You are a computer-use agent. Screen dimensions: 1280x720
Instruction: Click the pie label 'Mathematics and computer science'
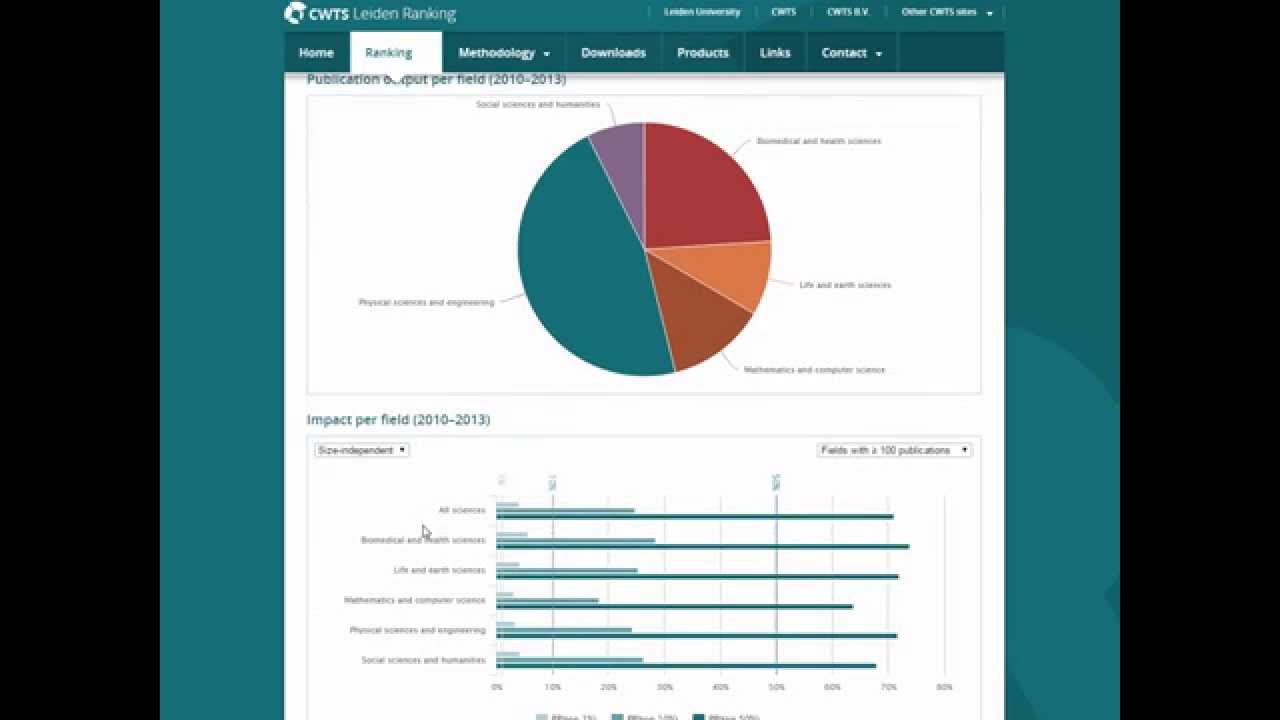pyautogui.click(x=814, y=370)
